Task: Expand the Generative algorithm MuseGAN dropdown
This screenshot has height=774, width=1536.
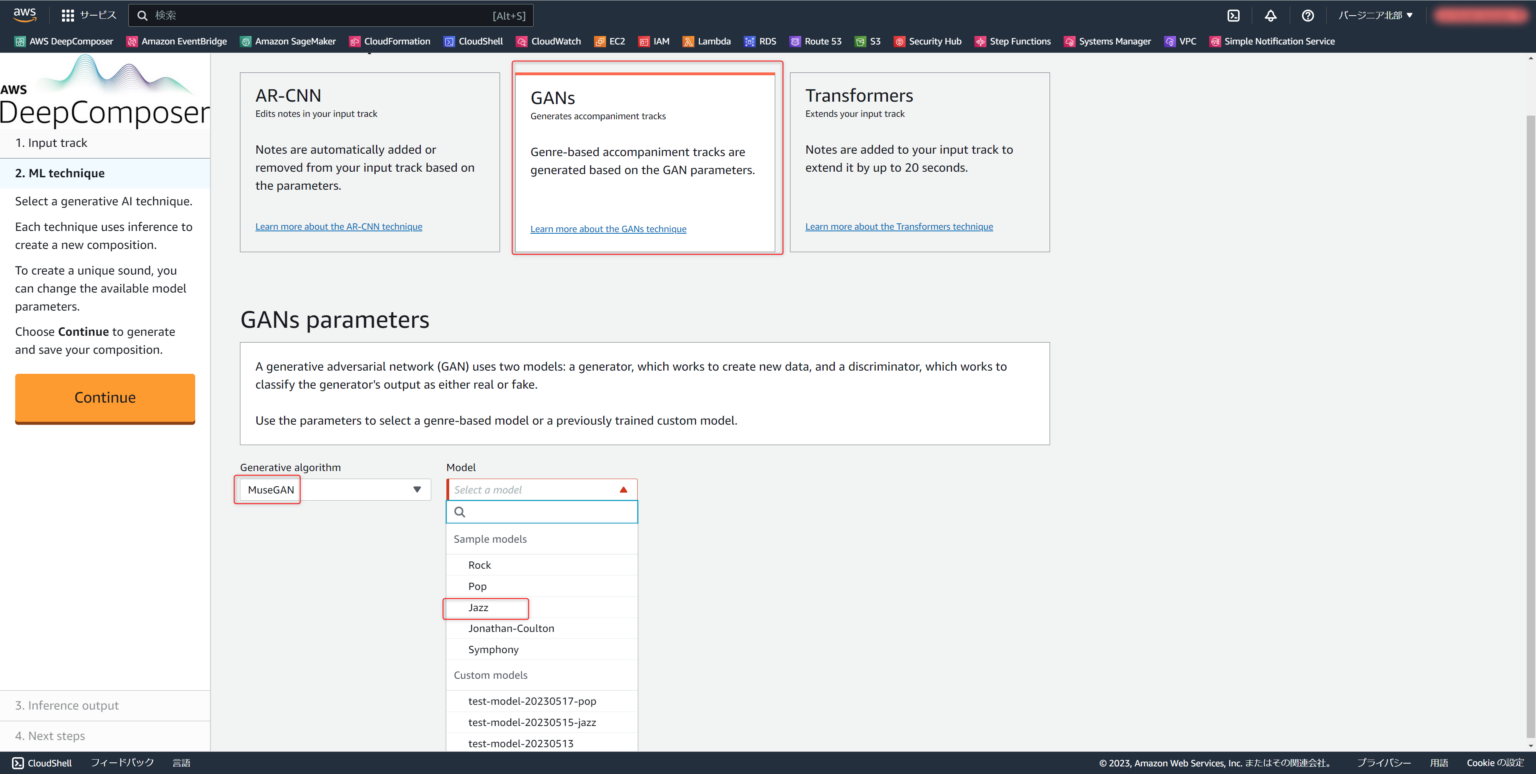Action: click(x=334, y=490)
